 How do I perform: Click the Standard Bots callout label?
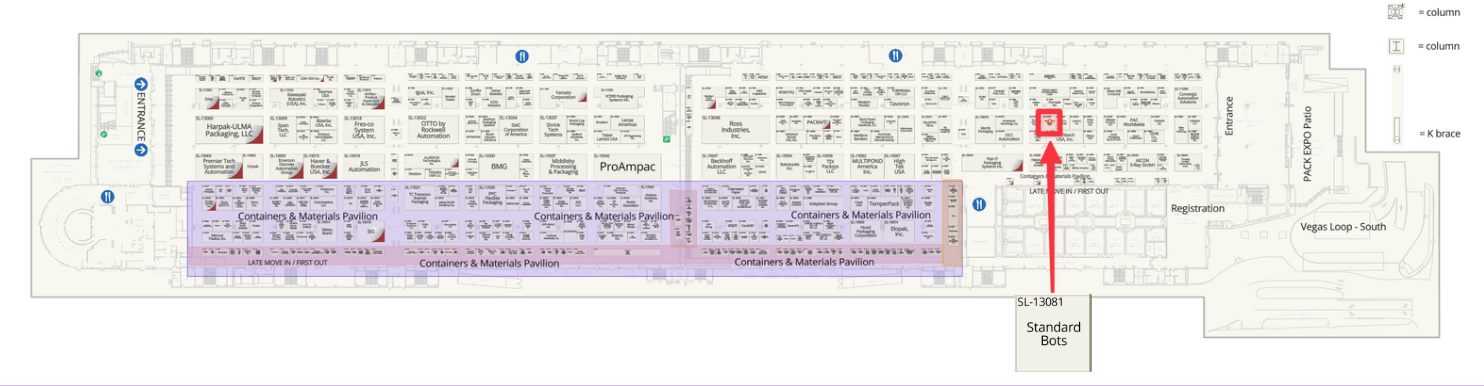click(x=1054, y=334)
